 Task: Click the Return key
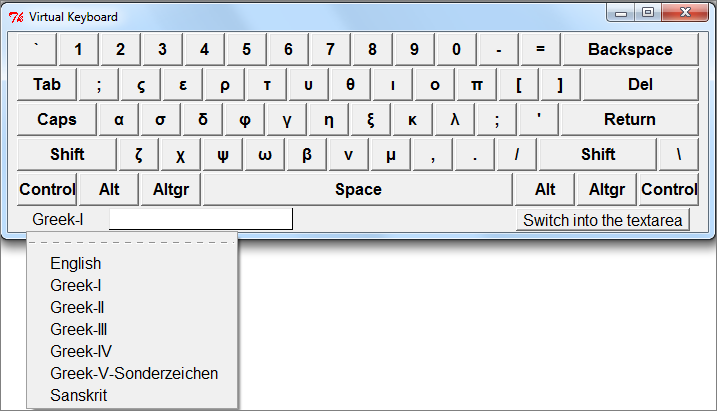point(630,119)
